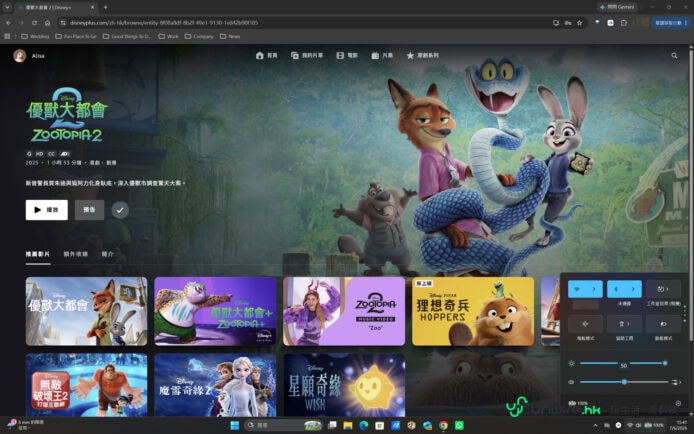This screenshot has height=434, width=694.
Task: Switch to the details tab
Action: [108, 254]
